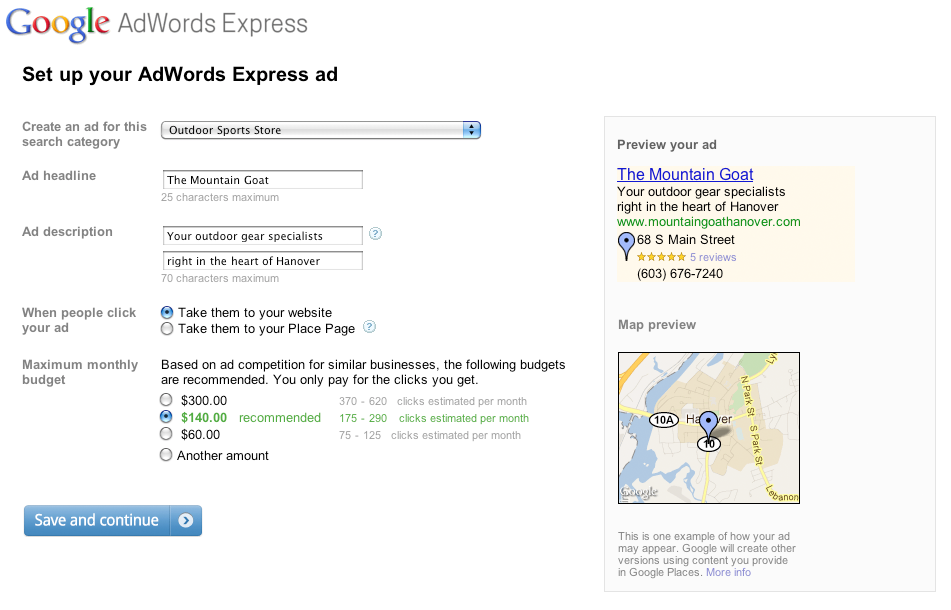Open the 5 reviews link

point(713,257)
